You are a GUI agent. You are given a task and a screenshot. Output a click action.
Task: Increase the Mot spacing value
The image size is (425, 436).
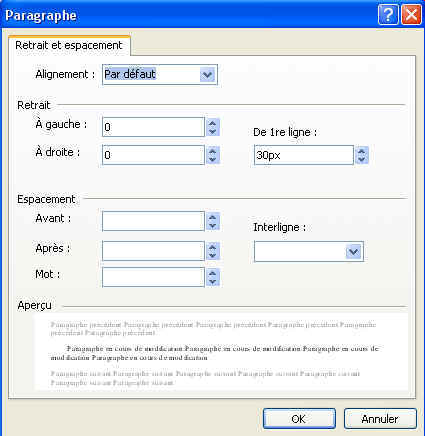213,273
